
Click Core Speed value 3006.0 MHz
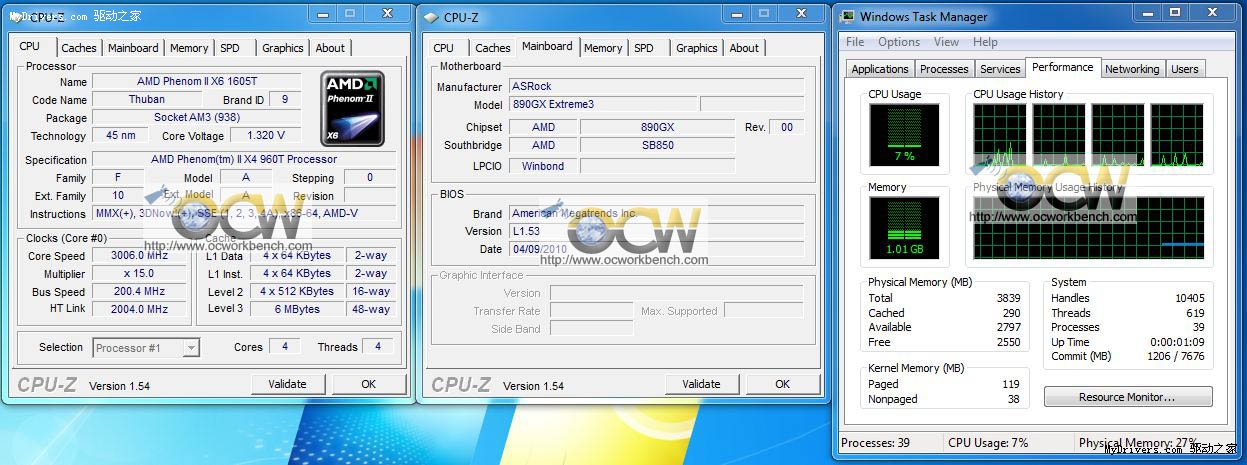click(x=139, y=255)
